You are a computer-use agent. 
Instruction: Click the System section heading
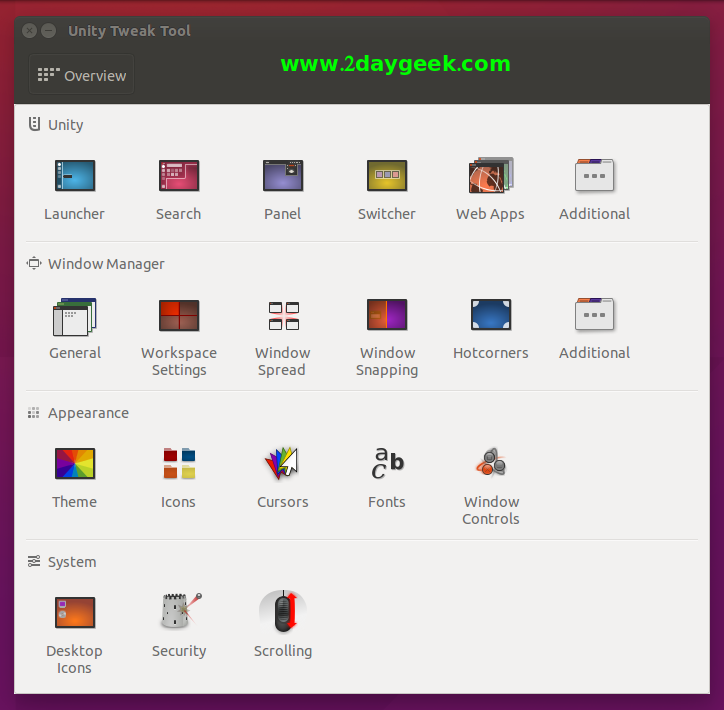pos(72,562)
